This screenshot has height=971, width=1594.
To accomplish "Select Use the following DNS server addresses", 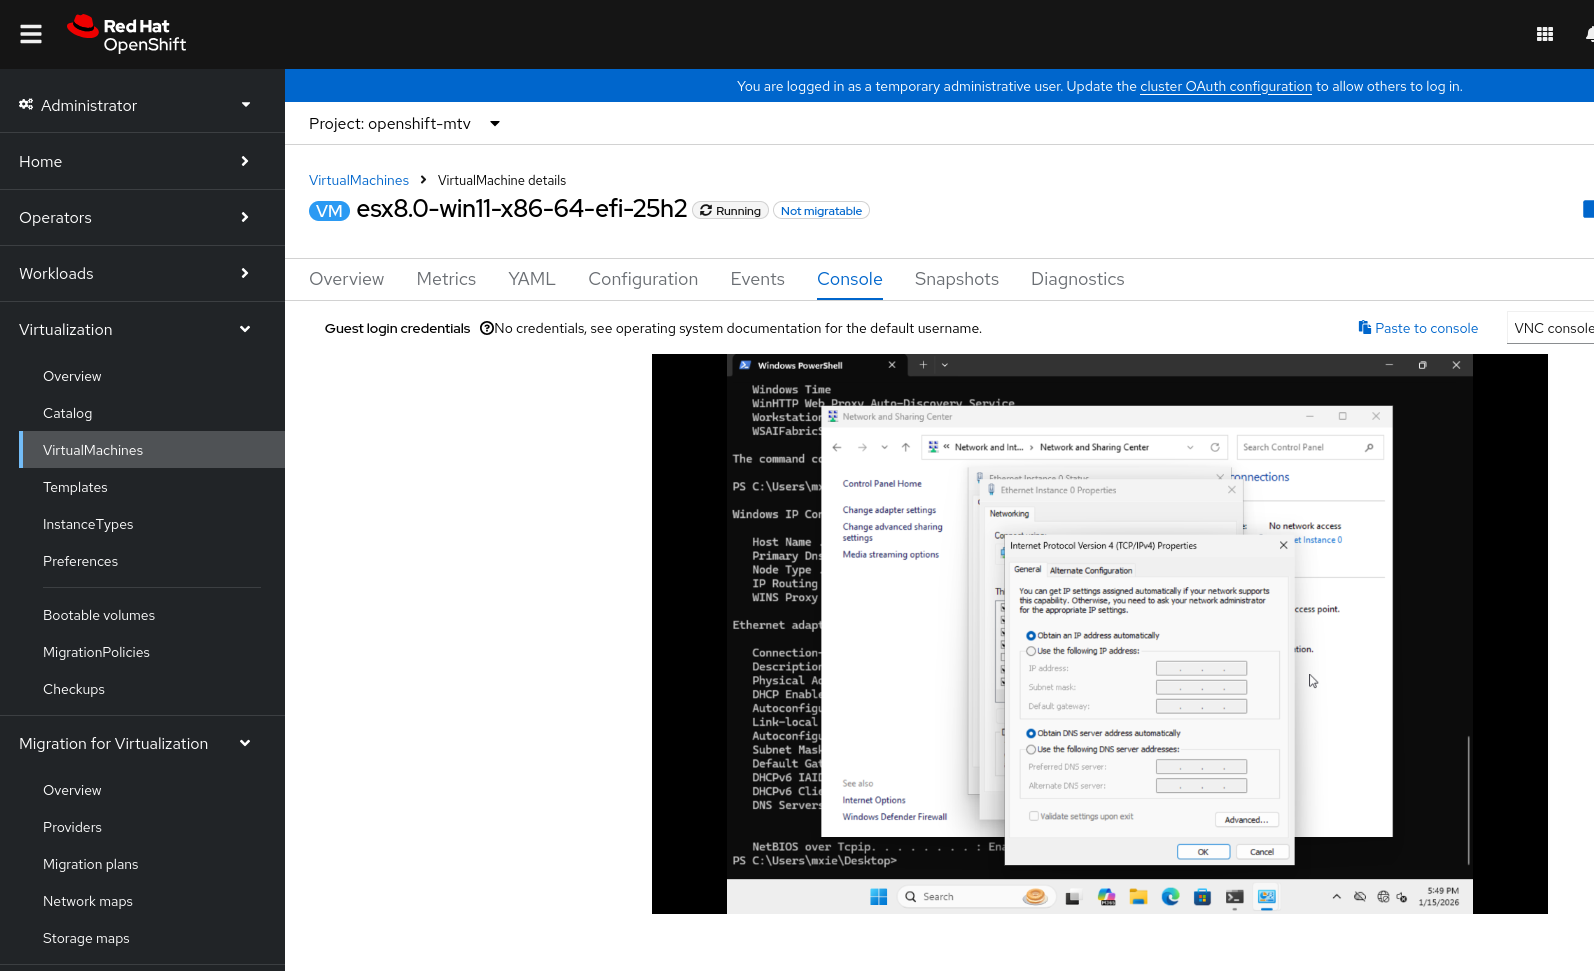I will pos(1031,749).
